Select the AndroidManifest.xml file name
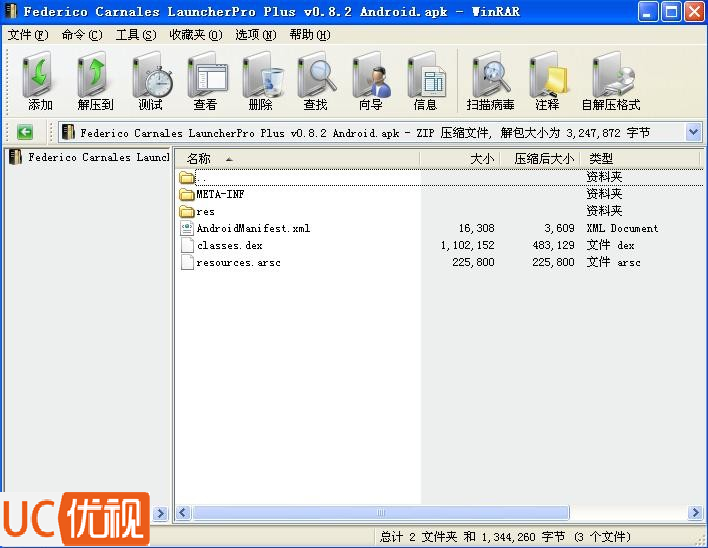This screenshot has width=708, height=548. pos(253,228)
